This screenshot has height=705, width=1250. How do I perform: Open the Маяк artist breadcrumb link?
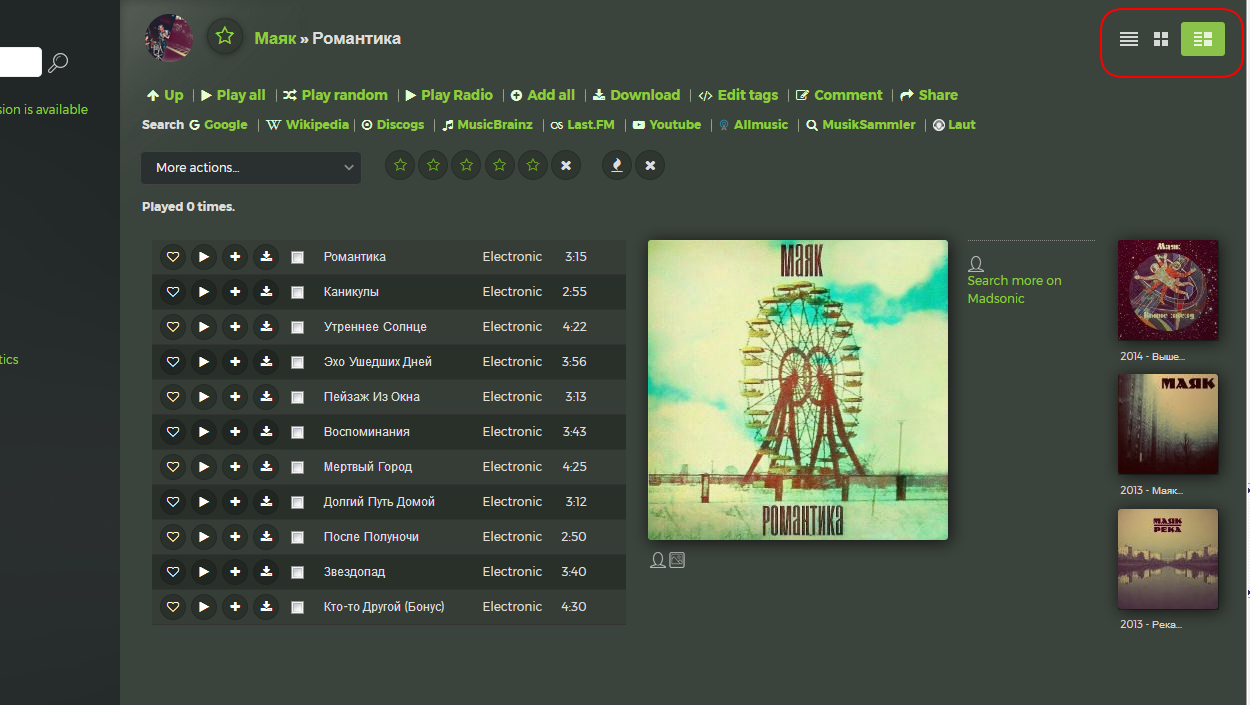click(x=275, y=38)
